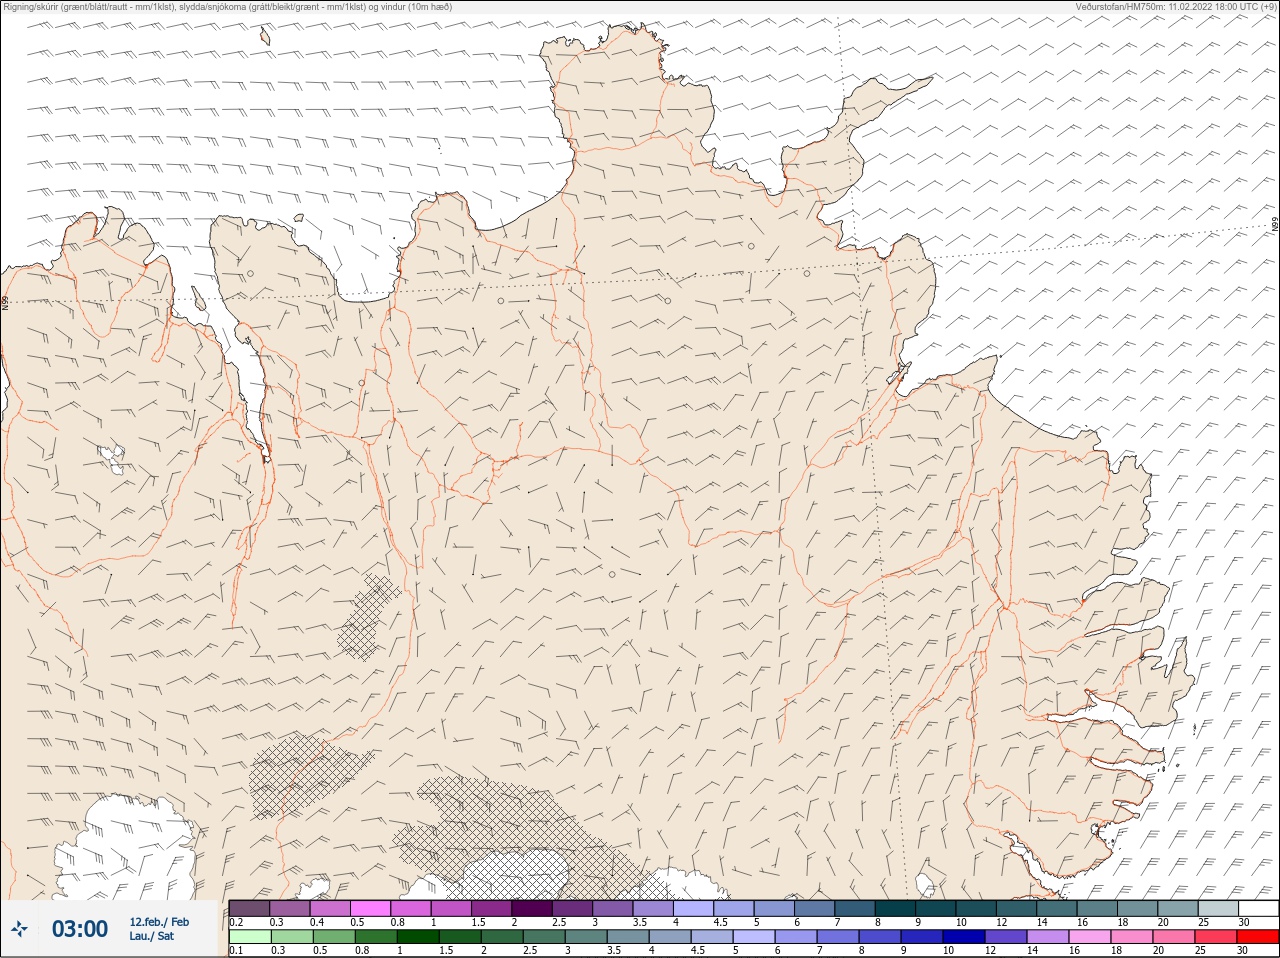Click the 'N99' label on the right map edge
The width and height of the screenshot is (1280, 958).
tap(1275, 226)
